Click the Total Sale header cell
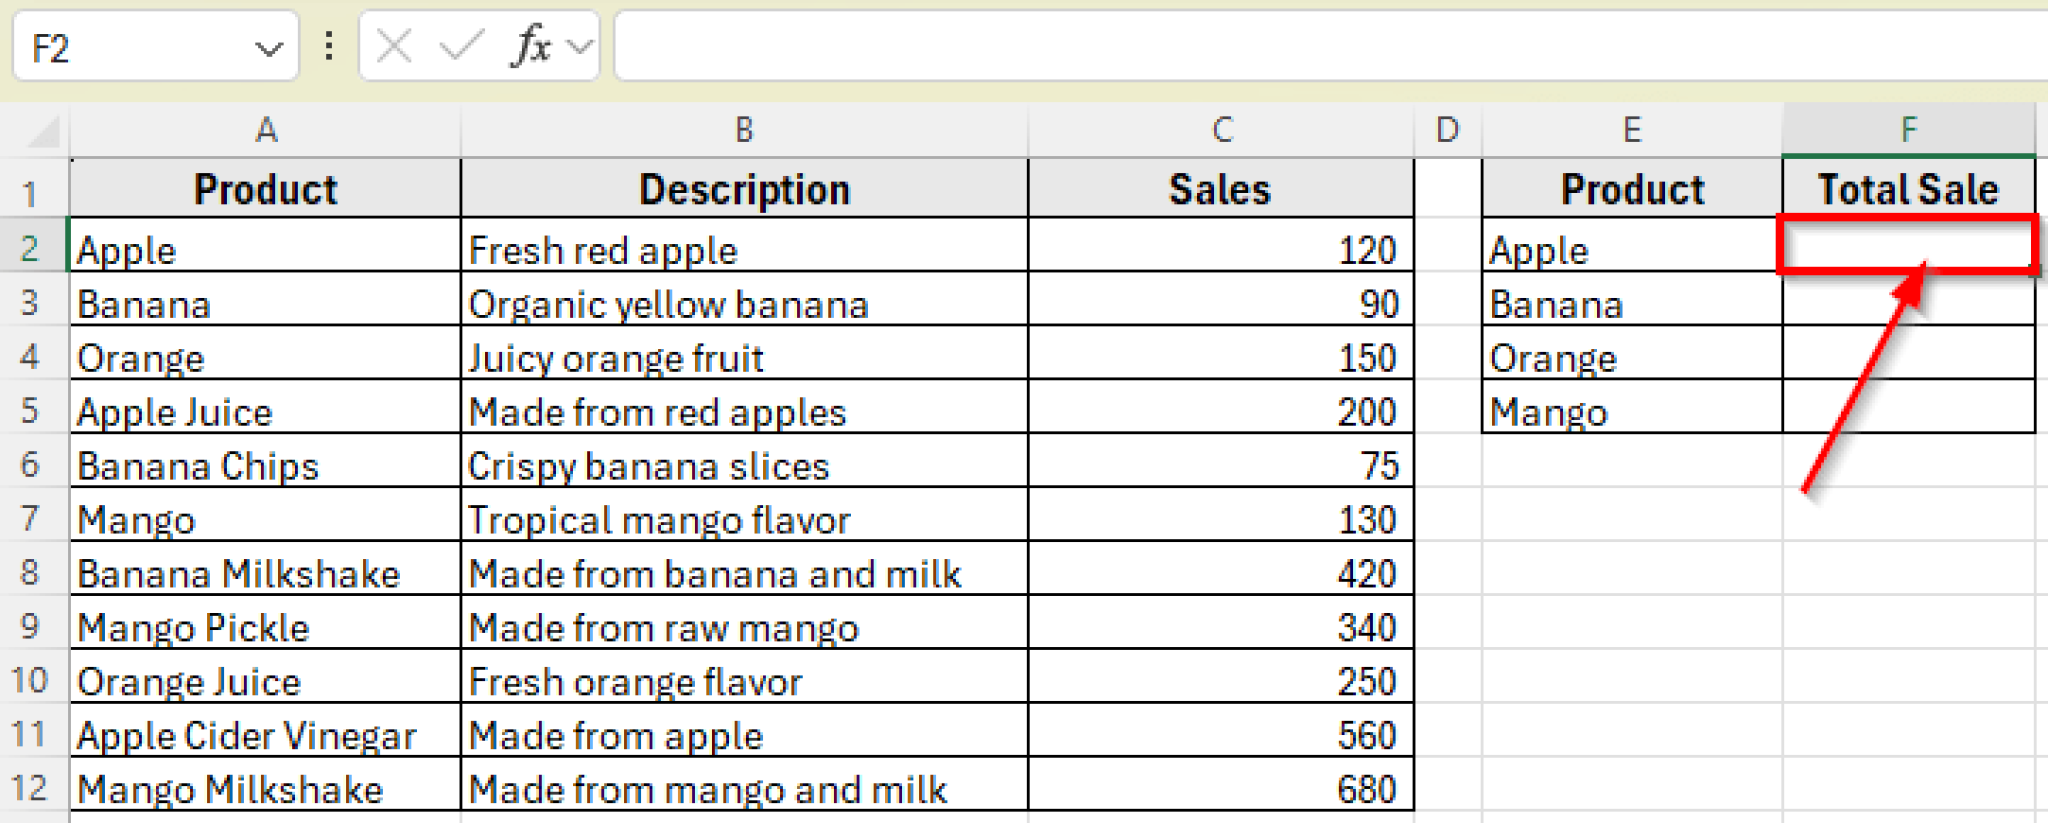 1908,188
